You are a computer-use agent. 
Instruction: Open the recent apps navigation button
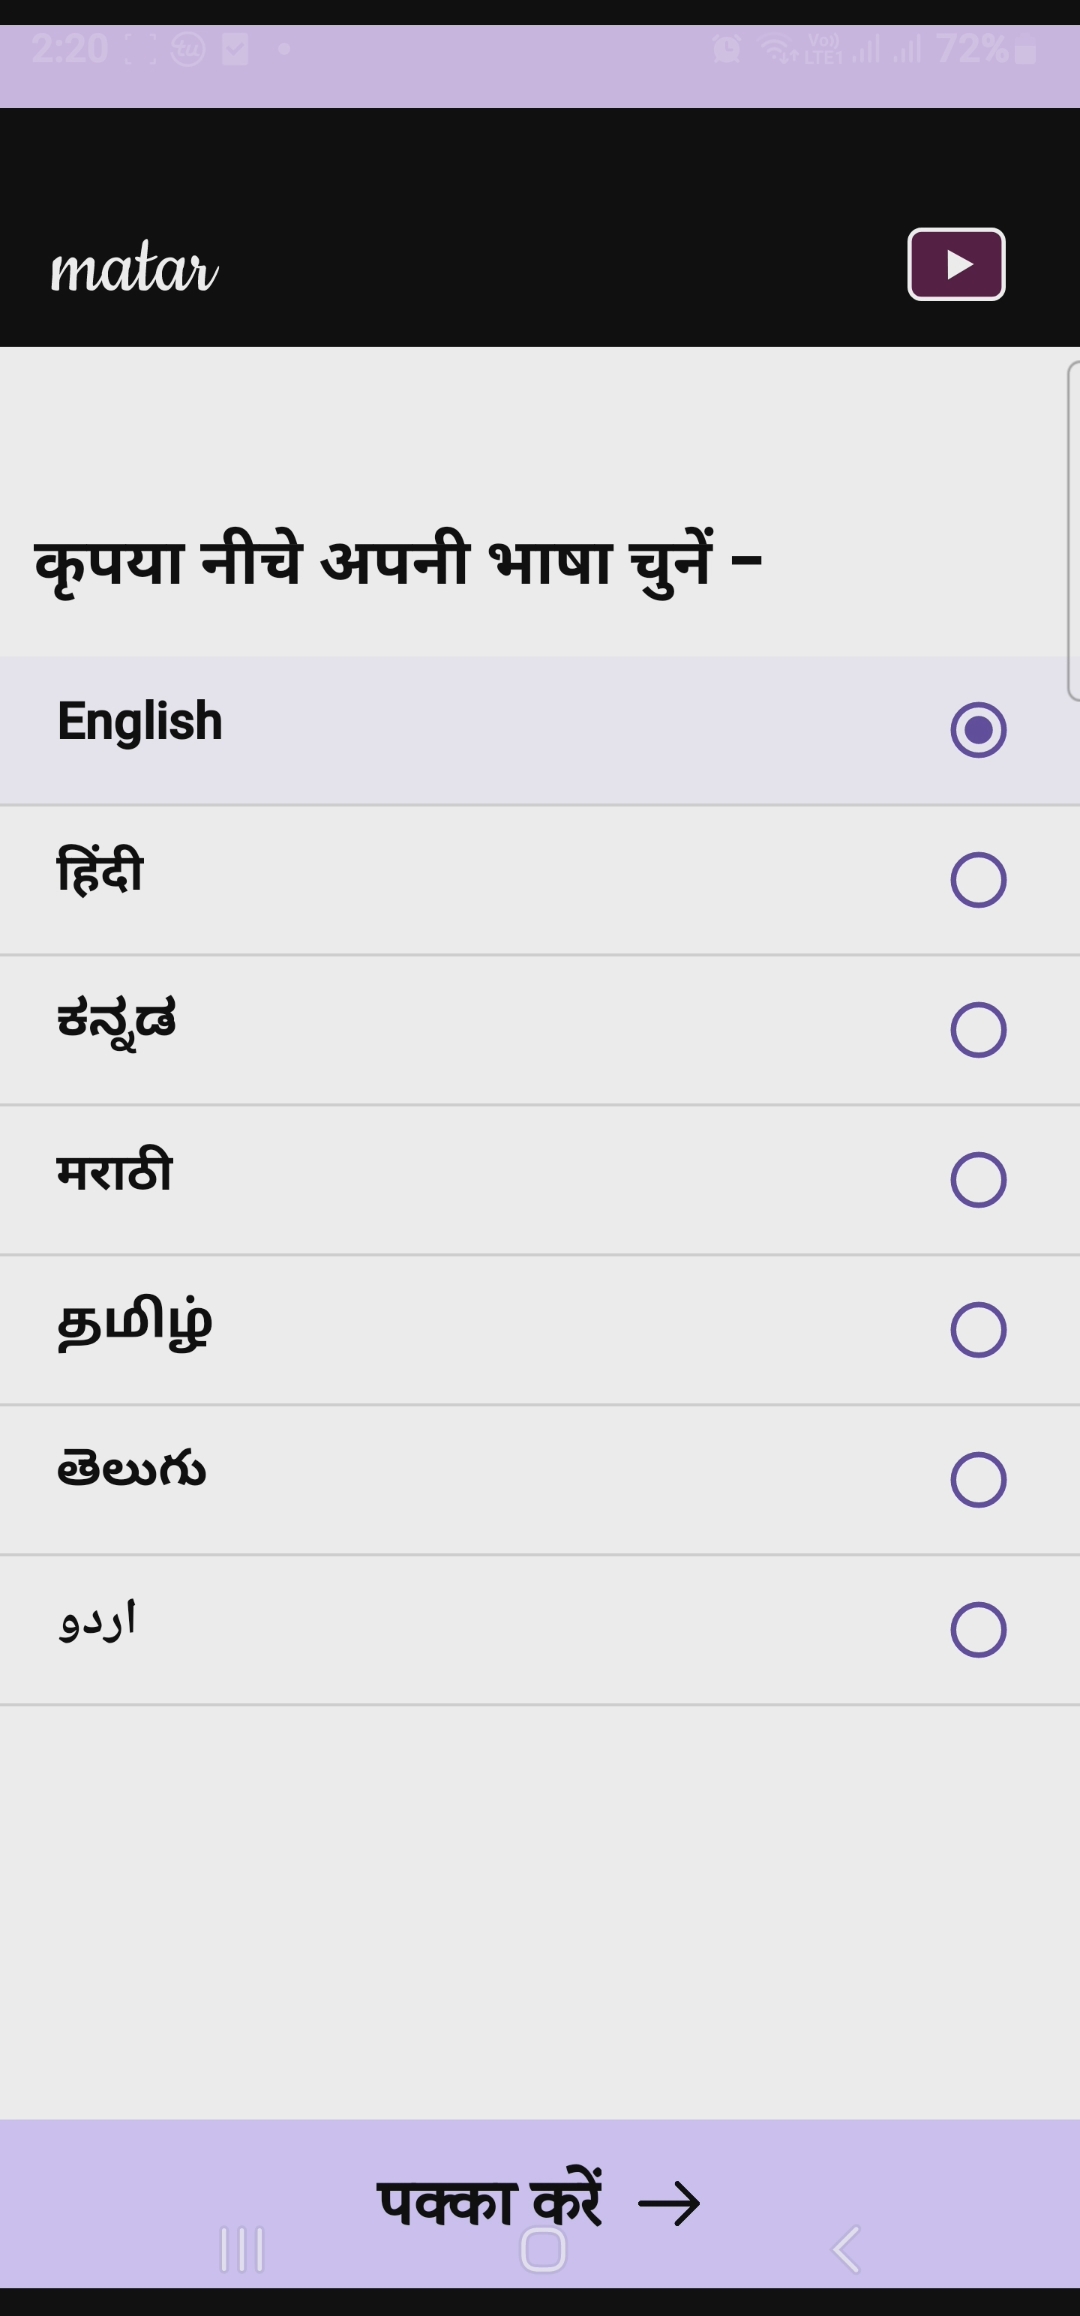coord(242,2249)
